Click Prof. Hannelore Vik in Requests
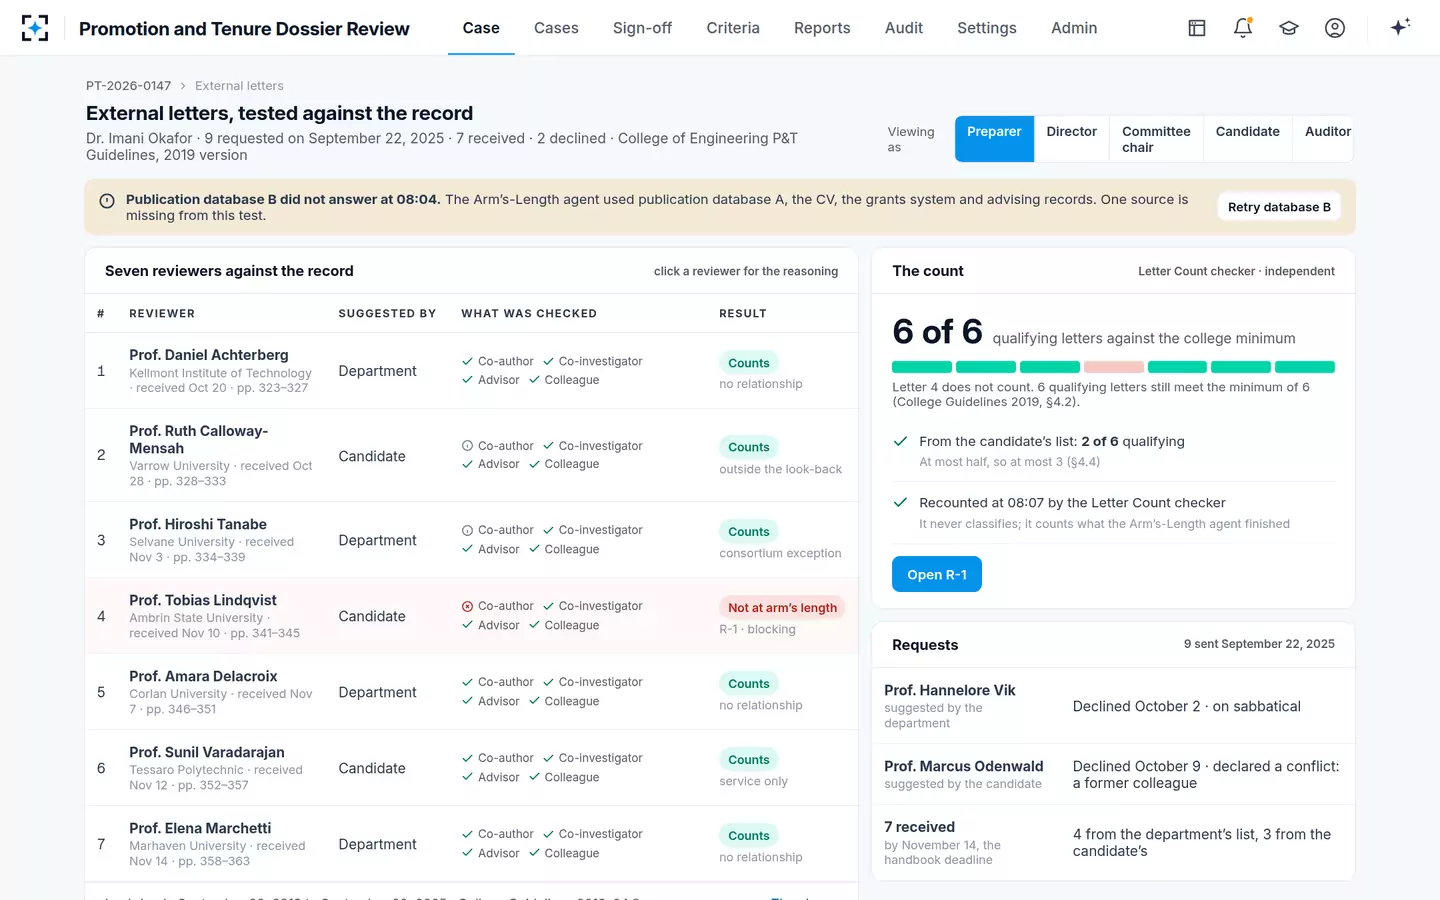 (x=950, y=690)
